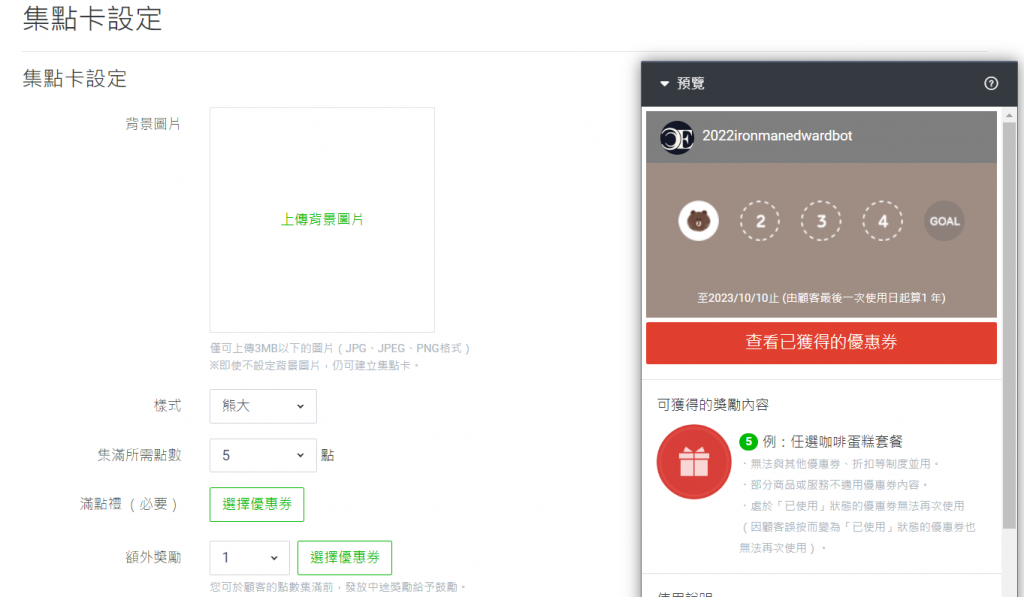Click the red gift reward icon
Image resolution: width=1024 pixels, height=597 pixels.
(x=694, y=462)
